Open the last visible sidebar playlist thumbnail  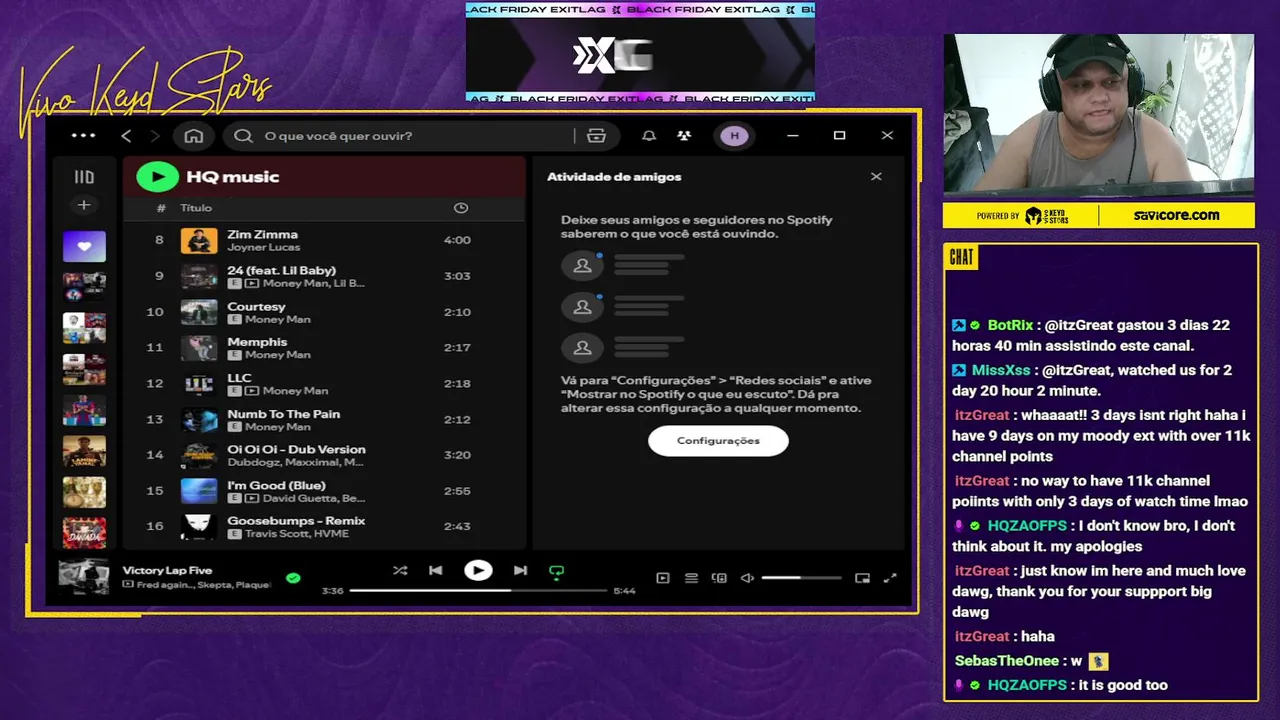pyautogui.click(x=84, y=533)
